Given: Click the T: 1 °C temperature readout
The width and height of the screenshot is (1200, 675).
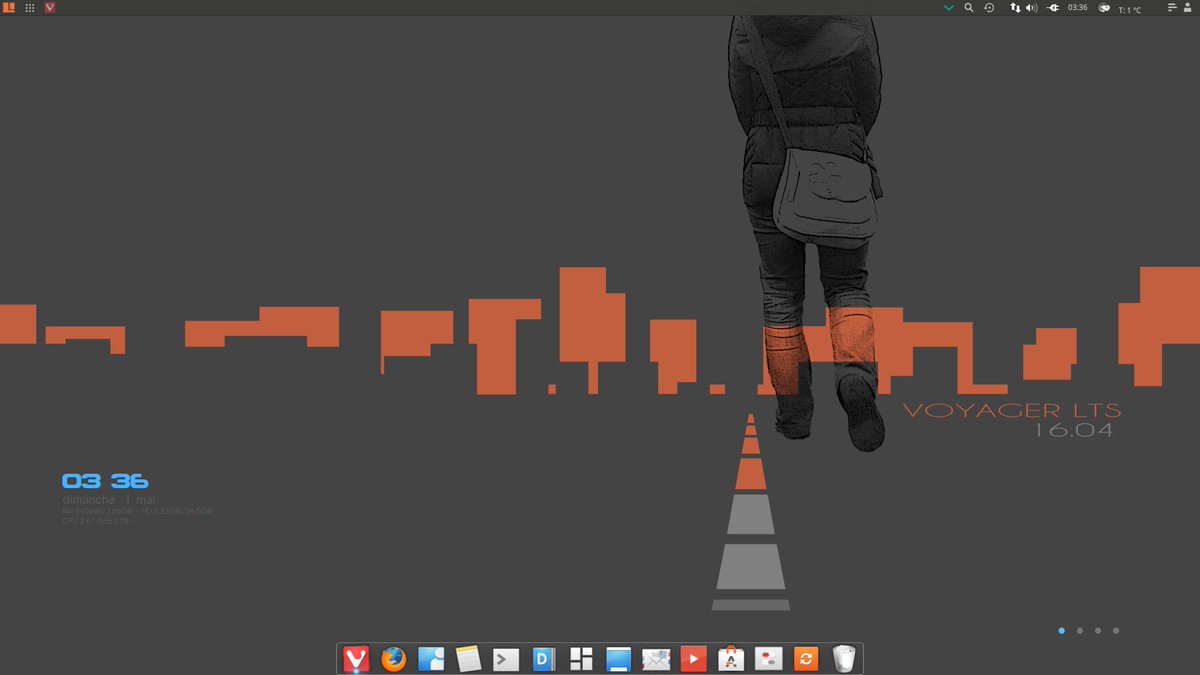Looking at the screenshot, I should click(x=1129, y=9).
